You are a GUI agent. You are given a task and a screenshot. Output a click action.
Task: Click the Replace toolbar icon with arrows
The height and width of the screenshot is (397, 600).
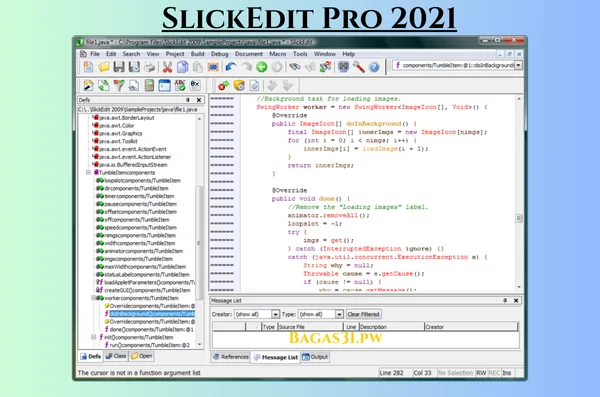pos(325,67)
